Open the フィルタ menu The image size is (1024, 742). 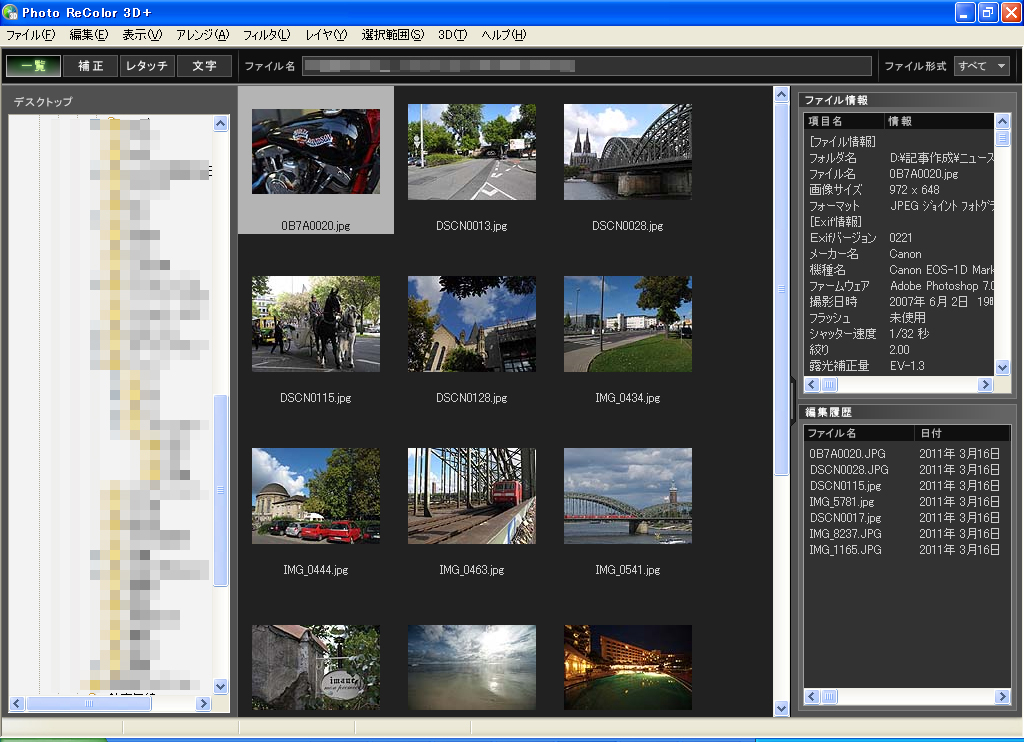click(266, 35)
